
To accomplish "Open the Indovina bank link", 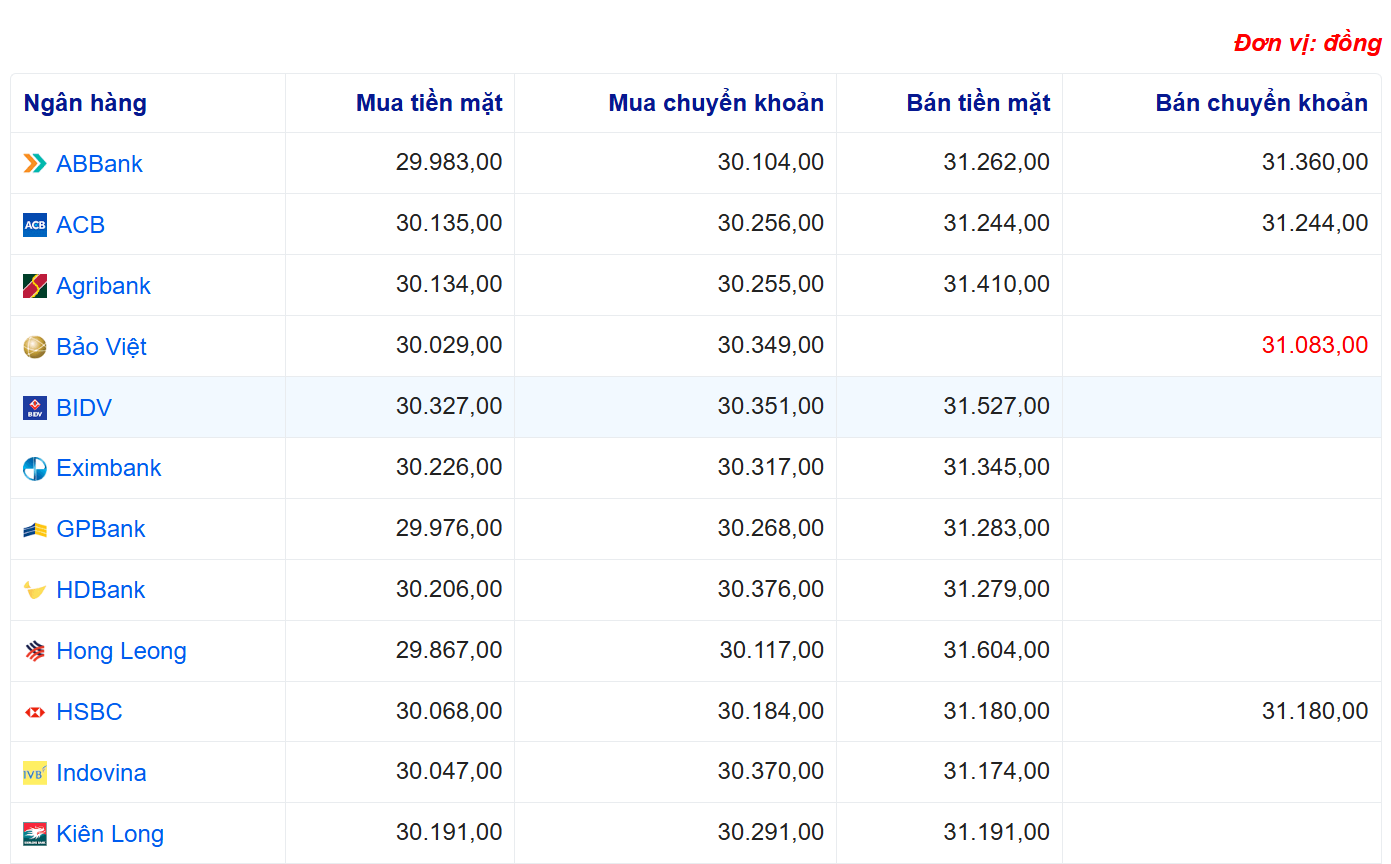I will coord(101,773).
